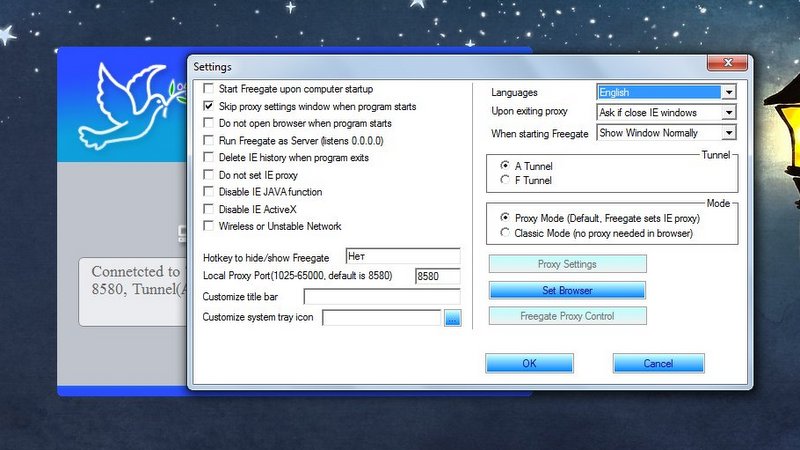800x450 pixels.
Task: Enable Wireless or Unstable Network option
Action: [208, 226]
